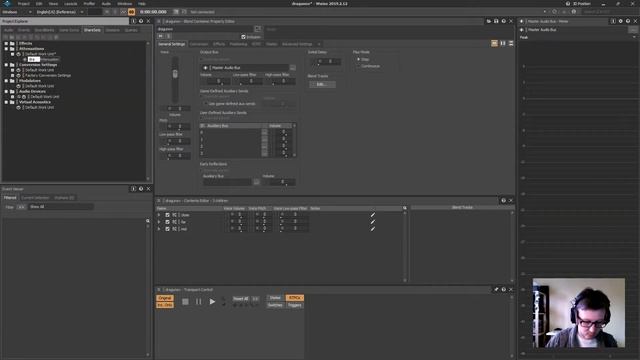Click the 3D Position icon in title bar

pyautogui.click(x=568, y=3)
